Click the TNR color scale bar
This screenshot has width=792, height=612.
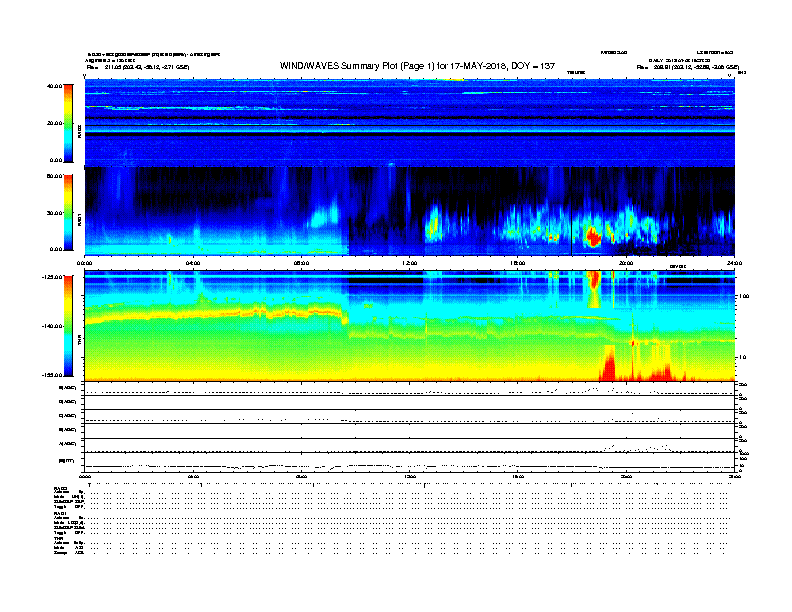(x=68, y=326)
